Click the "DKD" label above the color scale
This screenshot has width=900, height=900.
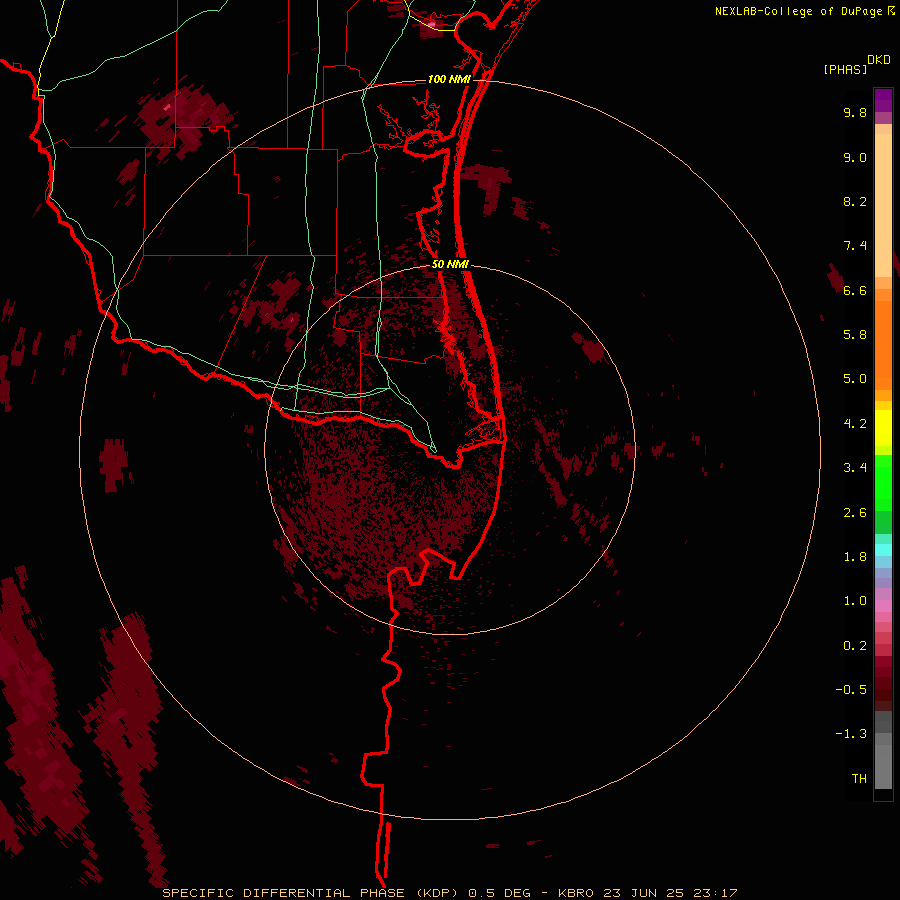pyautogui.click(x=879, y=60)
